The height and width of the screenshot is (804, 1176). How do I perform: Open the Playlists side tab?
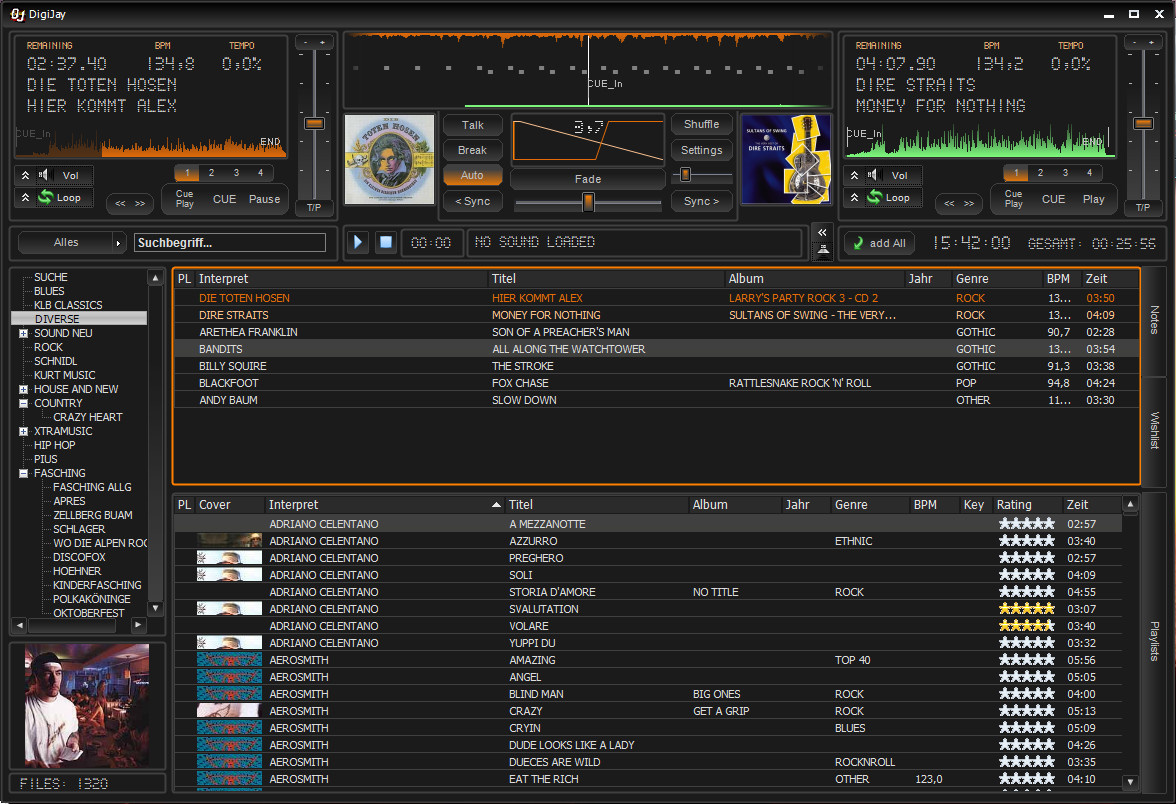coord(1154,640)
